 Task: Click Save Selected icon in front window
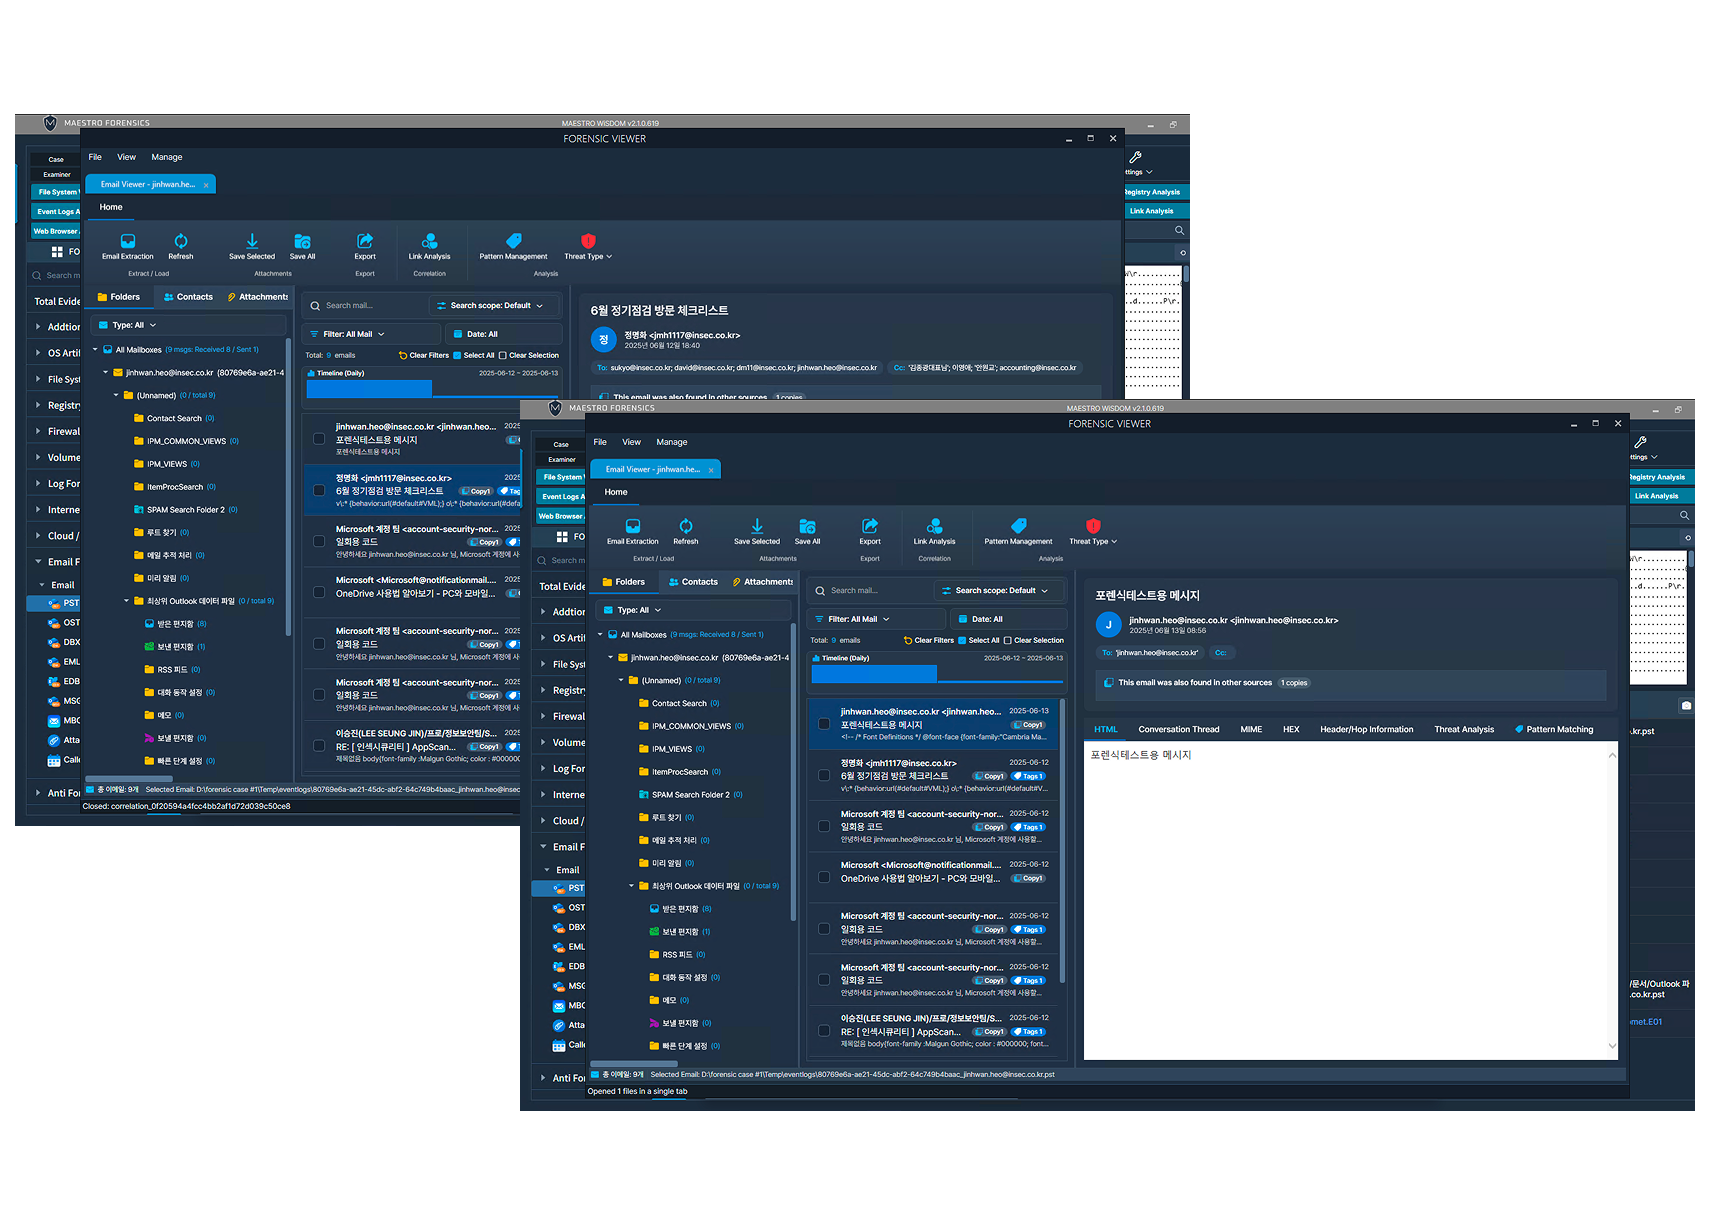(x=757, y=526)
